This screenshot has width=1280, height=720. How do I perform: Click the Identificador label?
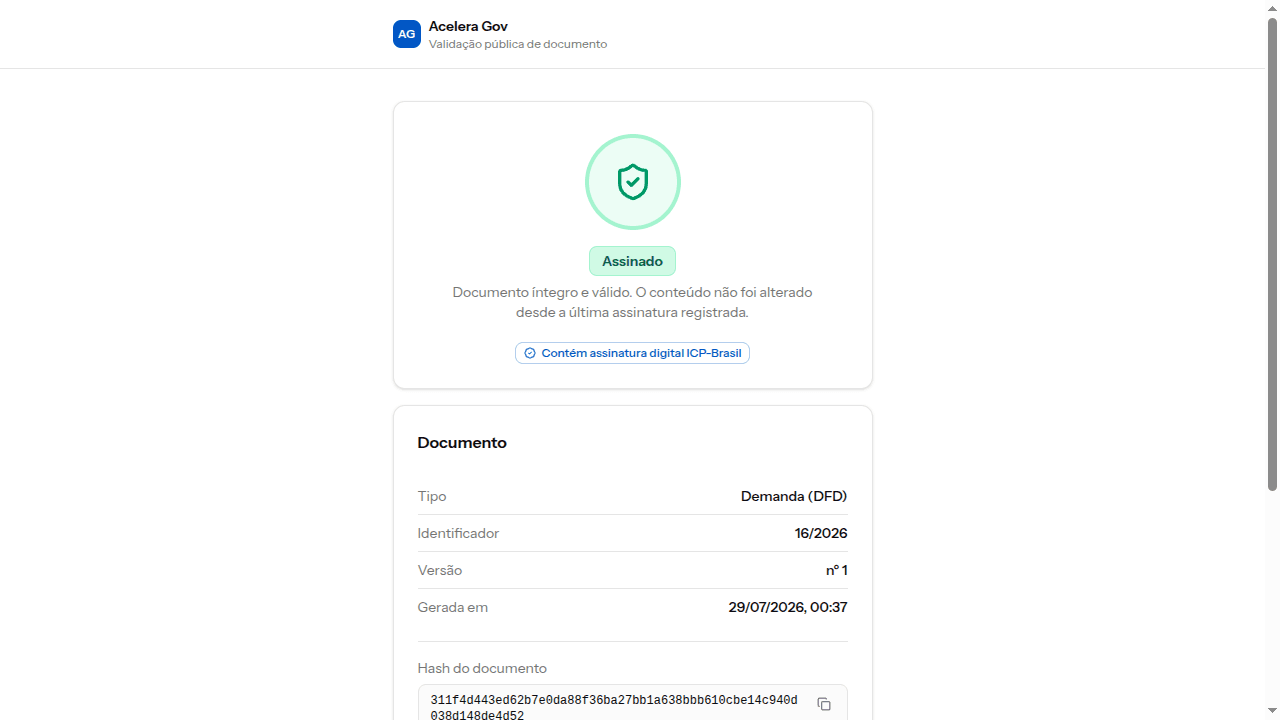coord(458,533)
